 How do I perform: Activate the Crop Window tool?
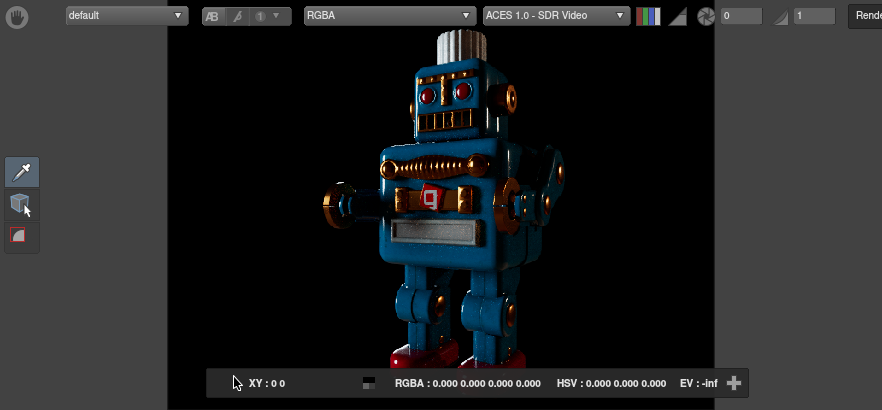pyautogui.click(x=19, y=236)
